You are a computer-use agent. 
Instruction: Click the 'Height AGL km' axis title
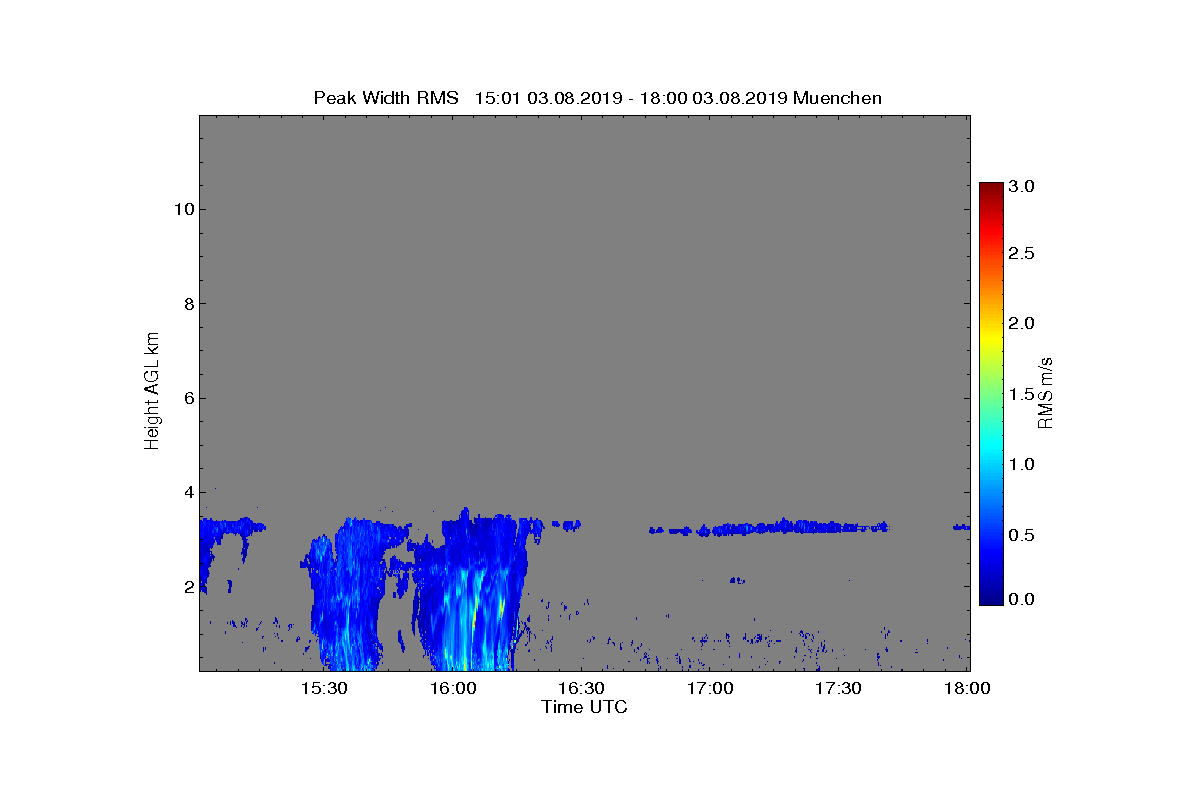[152, 393]
